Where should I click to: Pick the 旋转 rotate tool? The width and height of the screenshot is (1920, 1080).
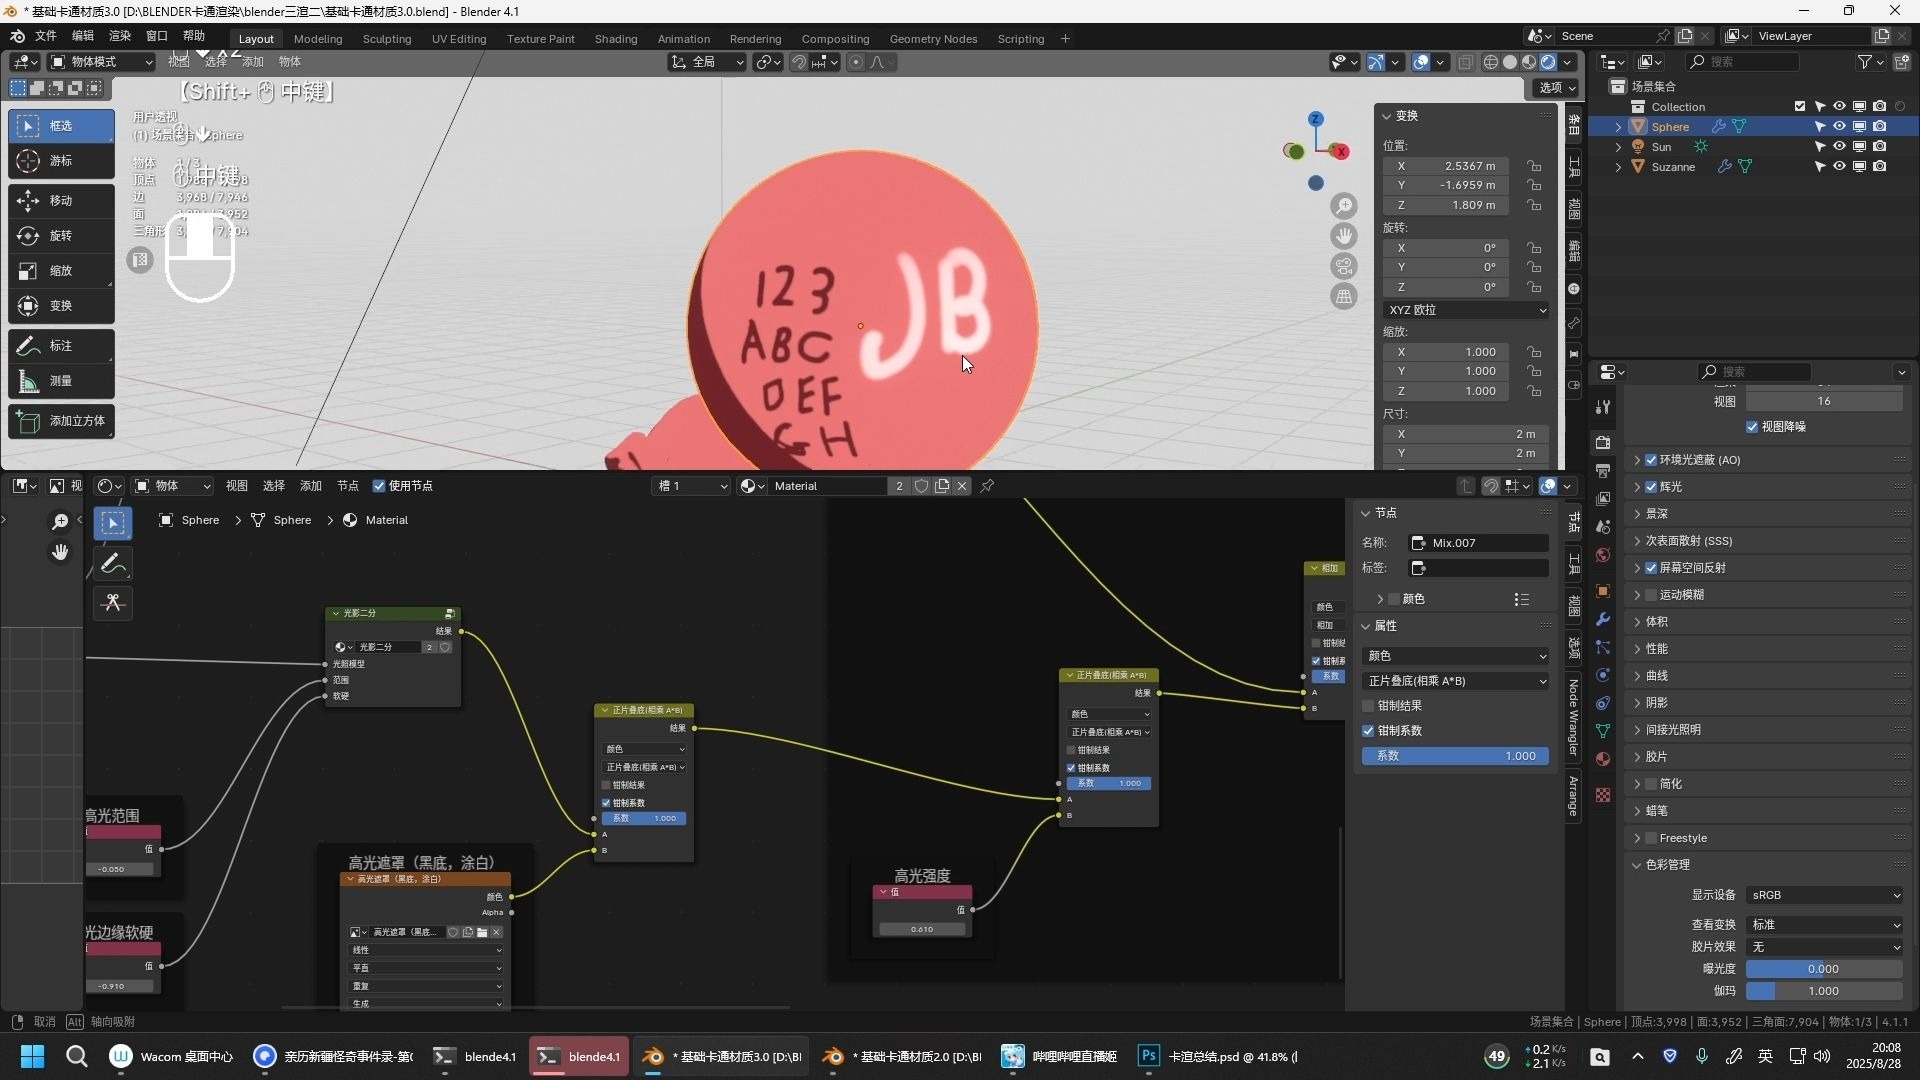61,236
